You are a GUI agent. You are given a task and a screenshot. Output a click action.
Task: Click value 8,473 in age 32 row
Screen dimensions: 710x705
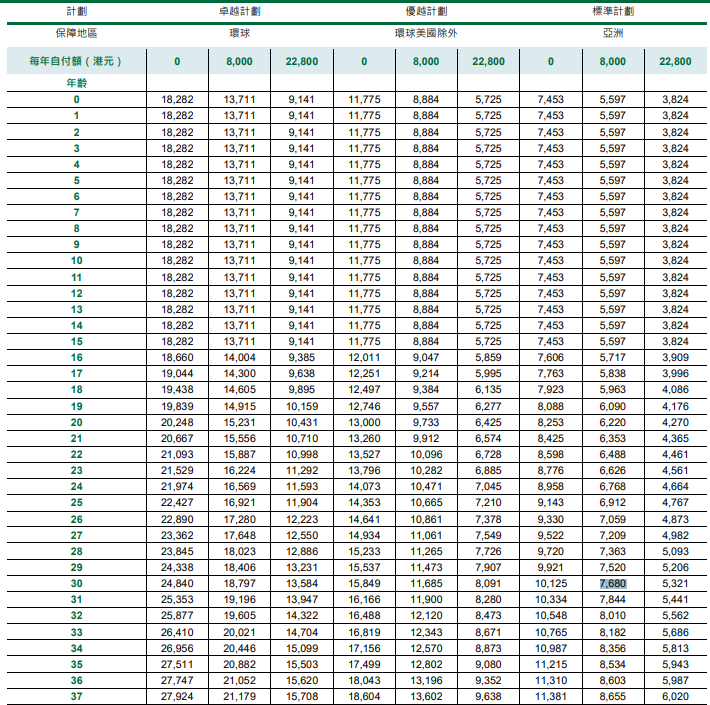[x=488, y=615]
